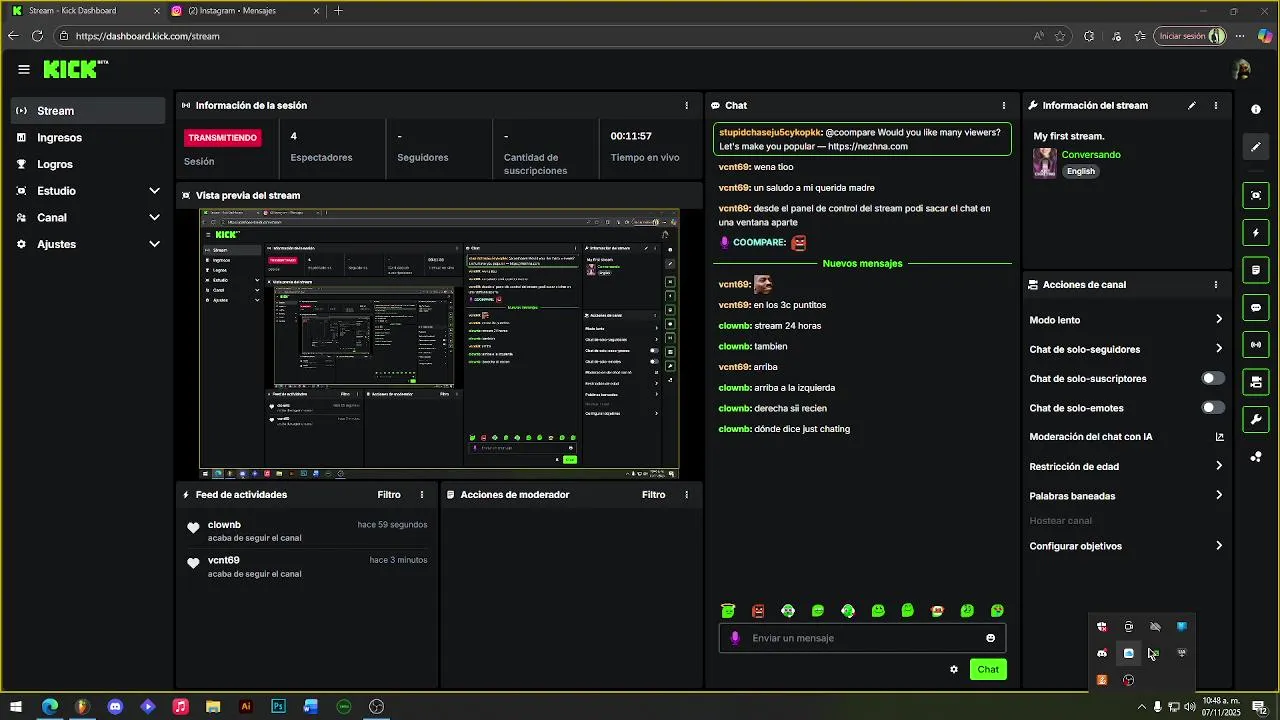
Task: Click the browser address bar URL
Action: 147,36
